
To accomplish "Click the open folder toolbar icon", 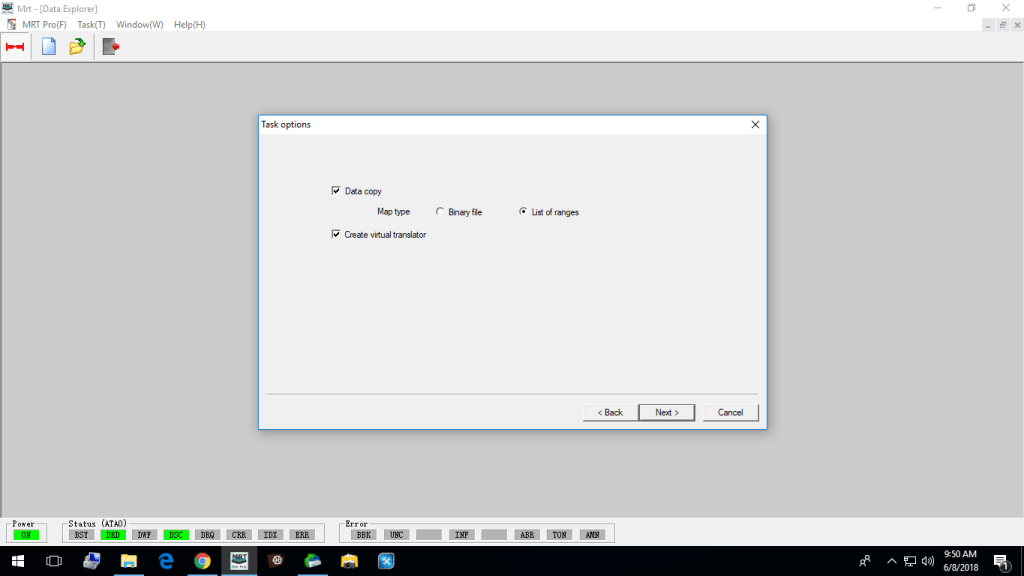I will 77,46.
